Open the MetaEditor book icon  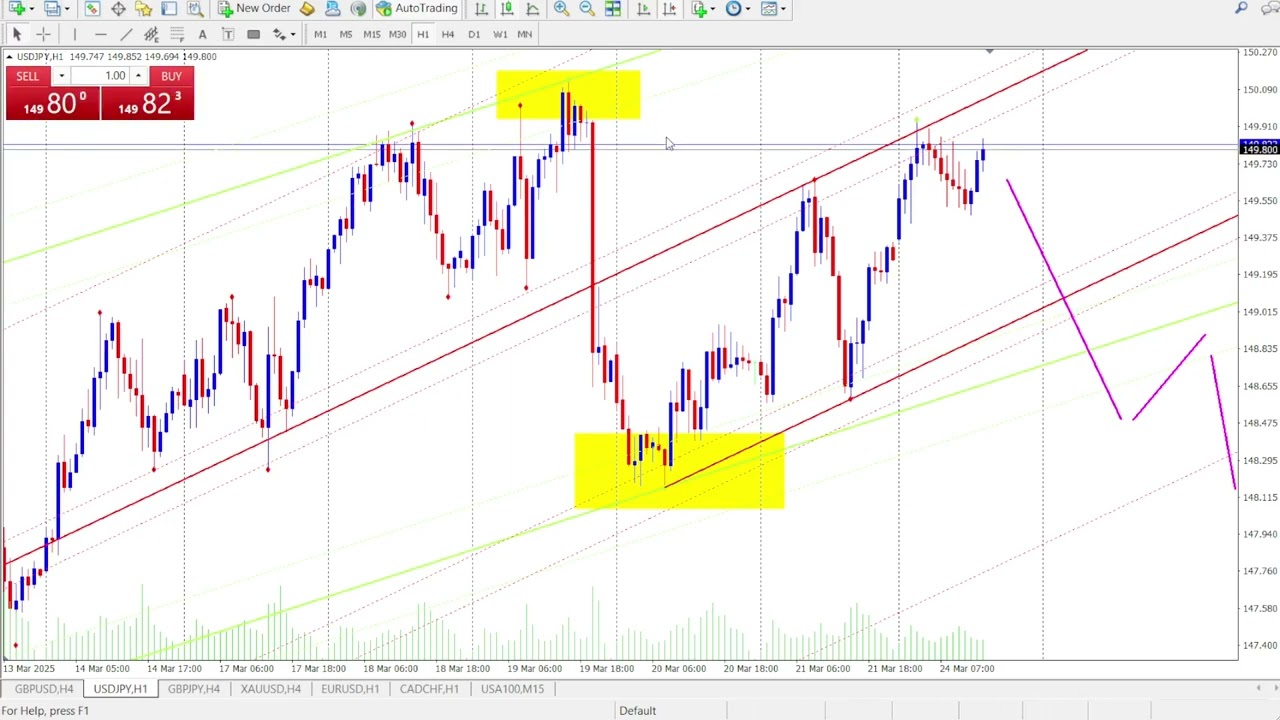tap(307, 8)
